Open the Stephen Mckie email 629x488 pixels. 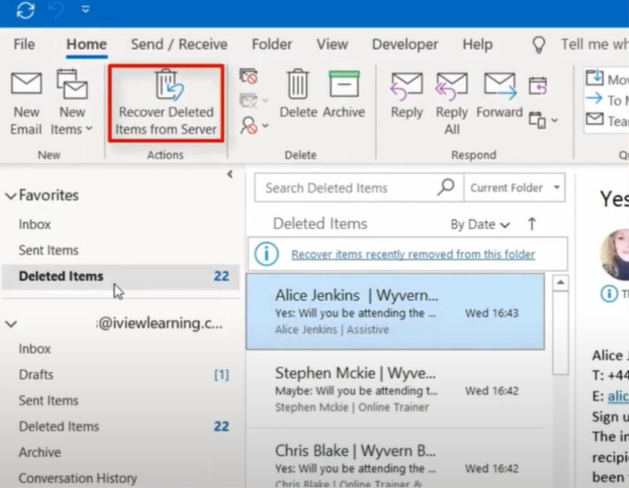tap(395, 389)
